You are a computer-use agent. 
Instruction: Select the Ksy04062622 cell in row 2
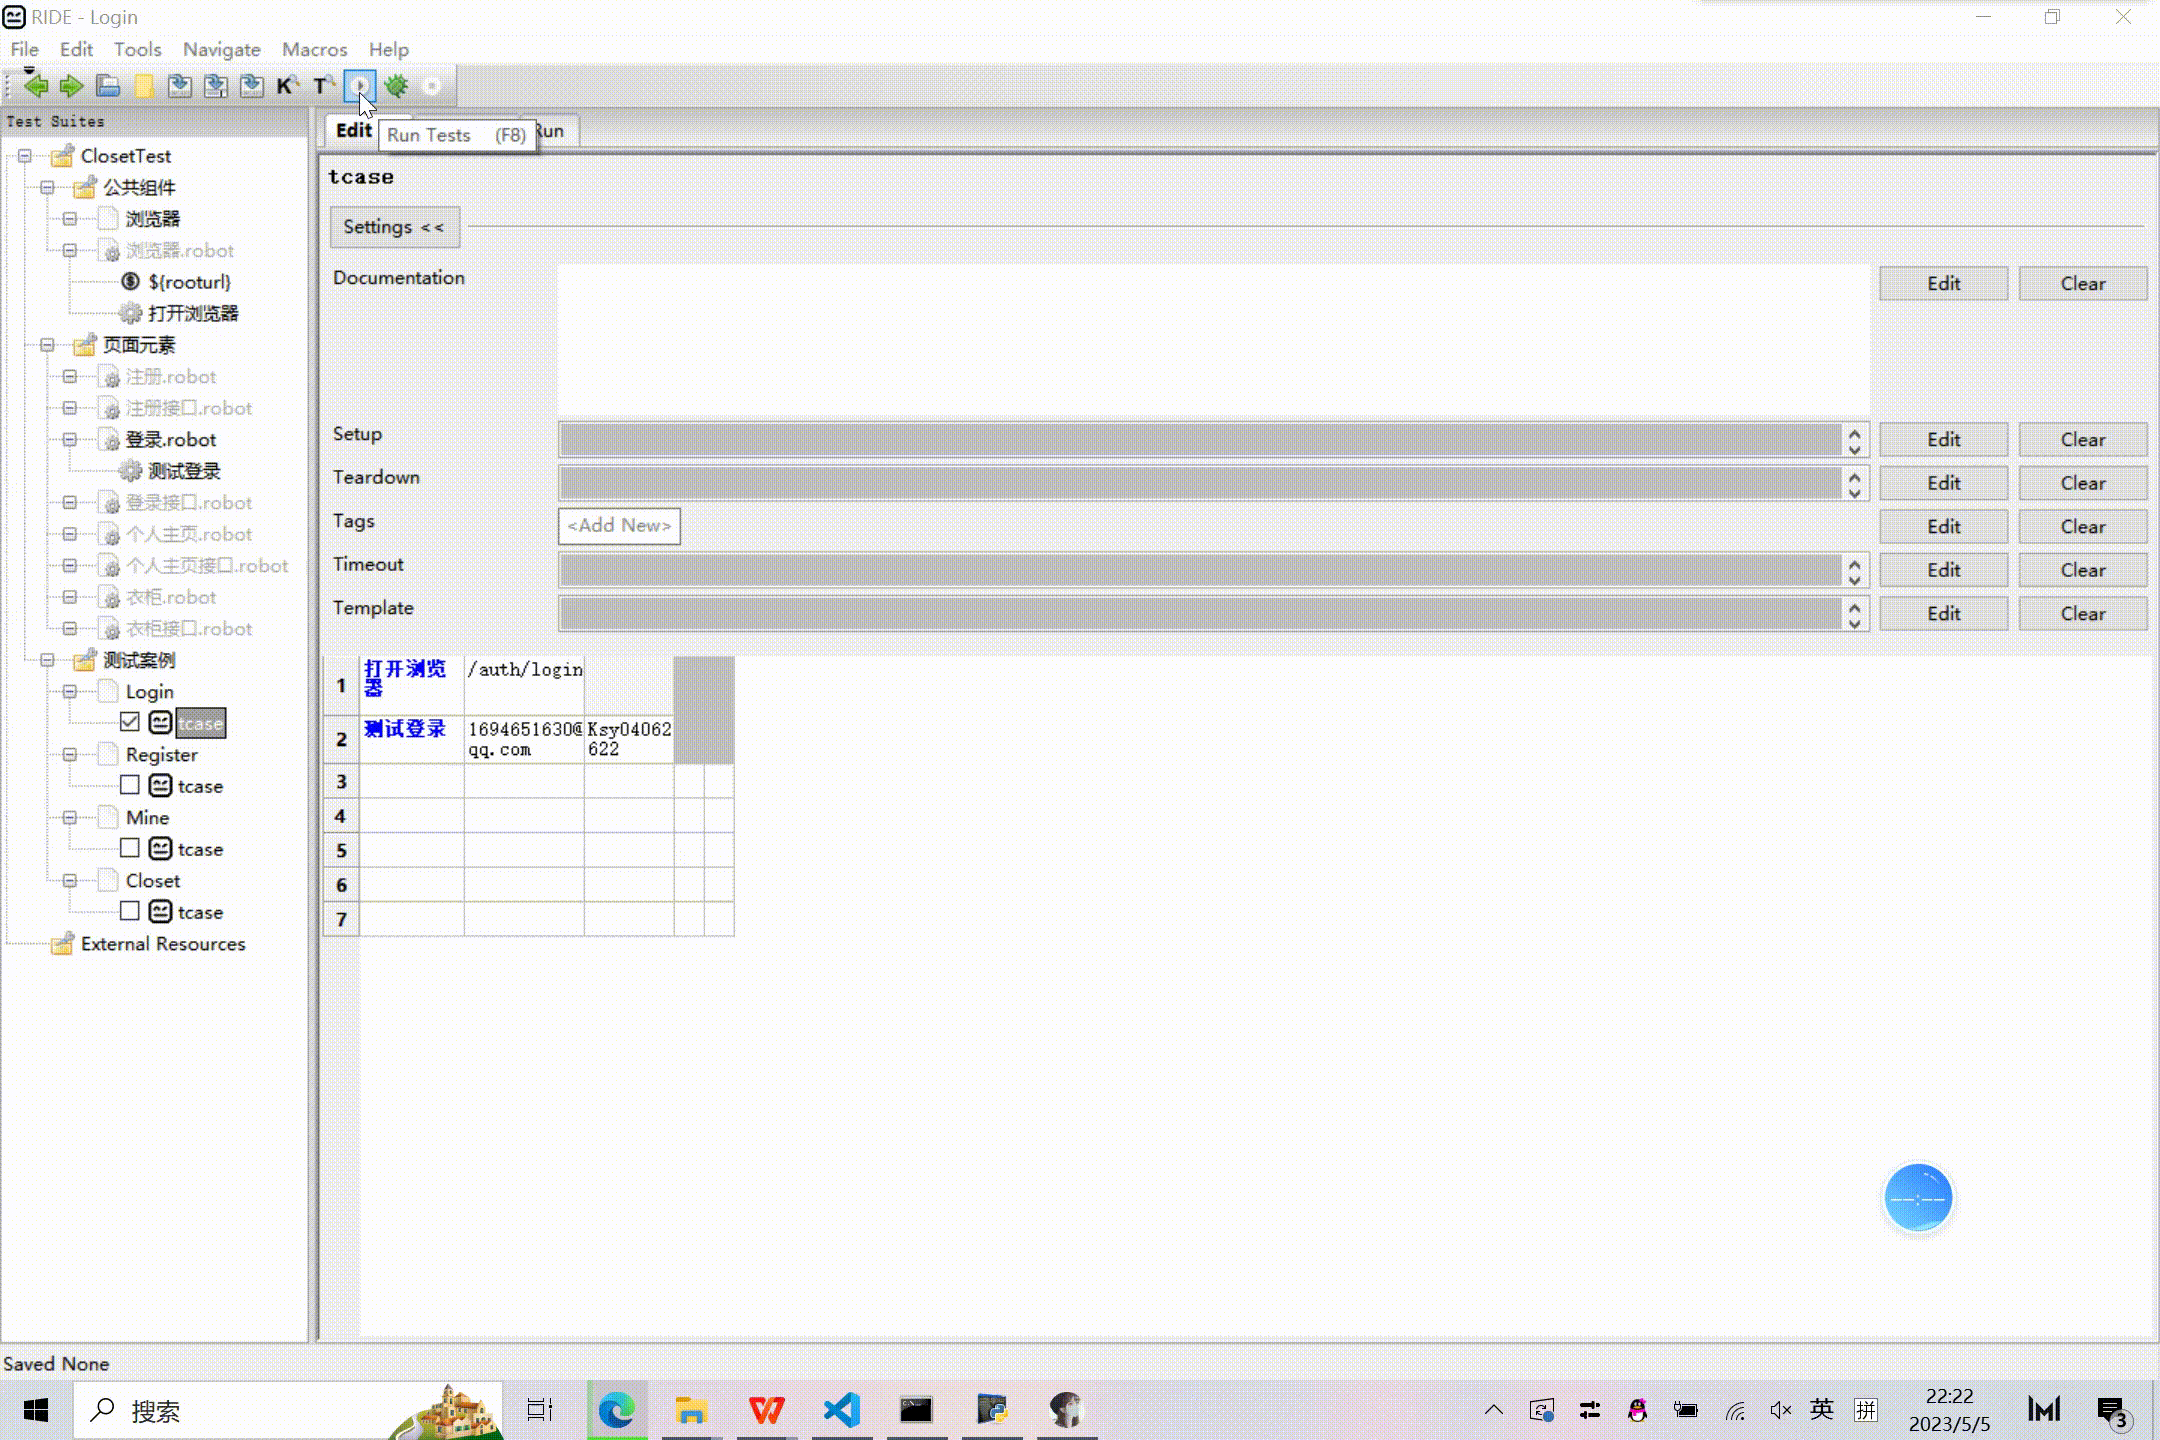629,739
